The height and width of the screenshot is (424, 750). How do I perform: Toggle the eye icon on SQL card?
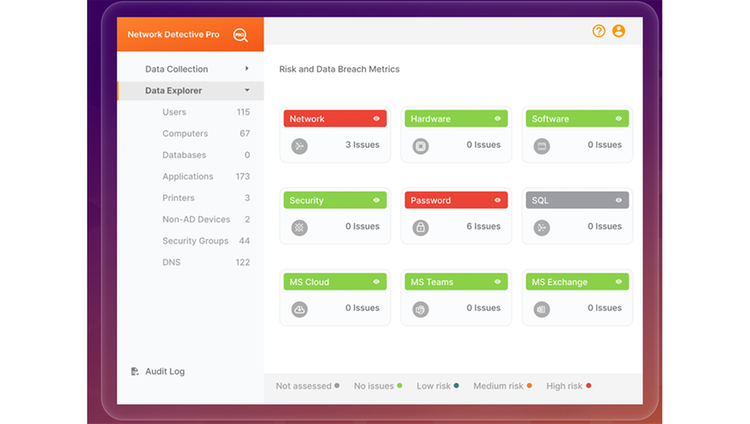tap(618, 200)
